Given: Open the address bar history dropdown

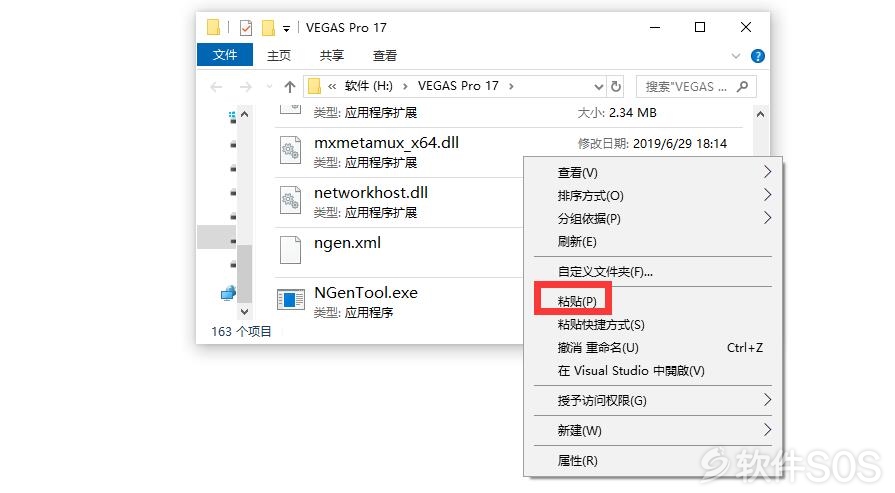Looking at the screenshot, I should (x=598, y=87).
